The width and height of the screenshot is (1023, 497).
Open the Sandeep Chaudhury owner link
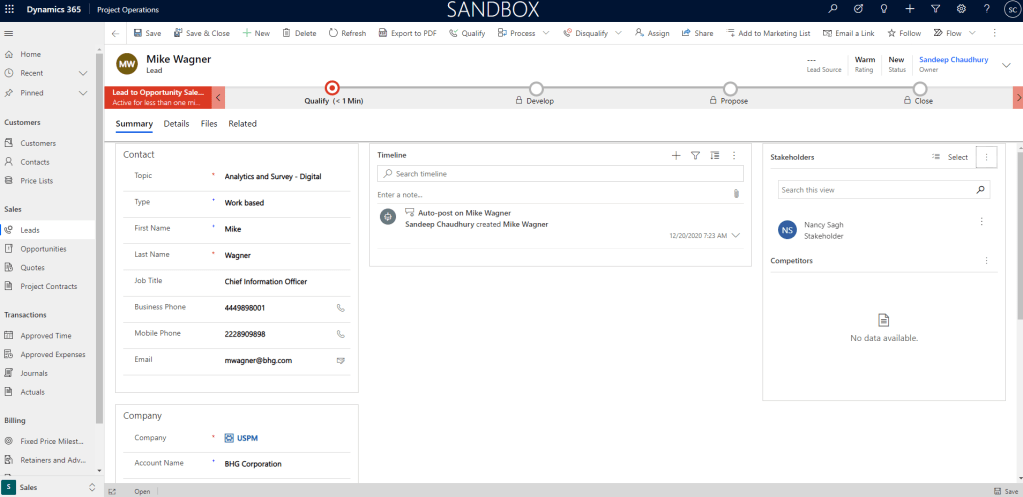953,59
